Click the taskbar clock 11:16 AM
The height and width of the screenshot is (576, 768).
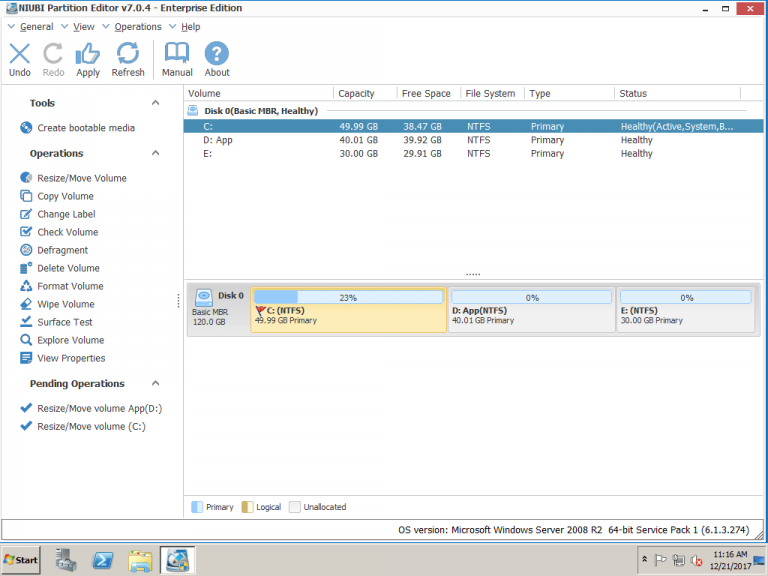tap(730, 554)
